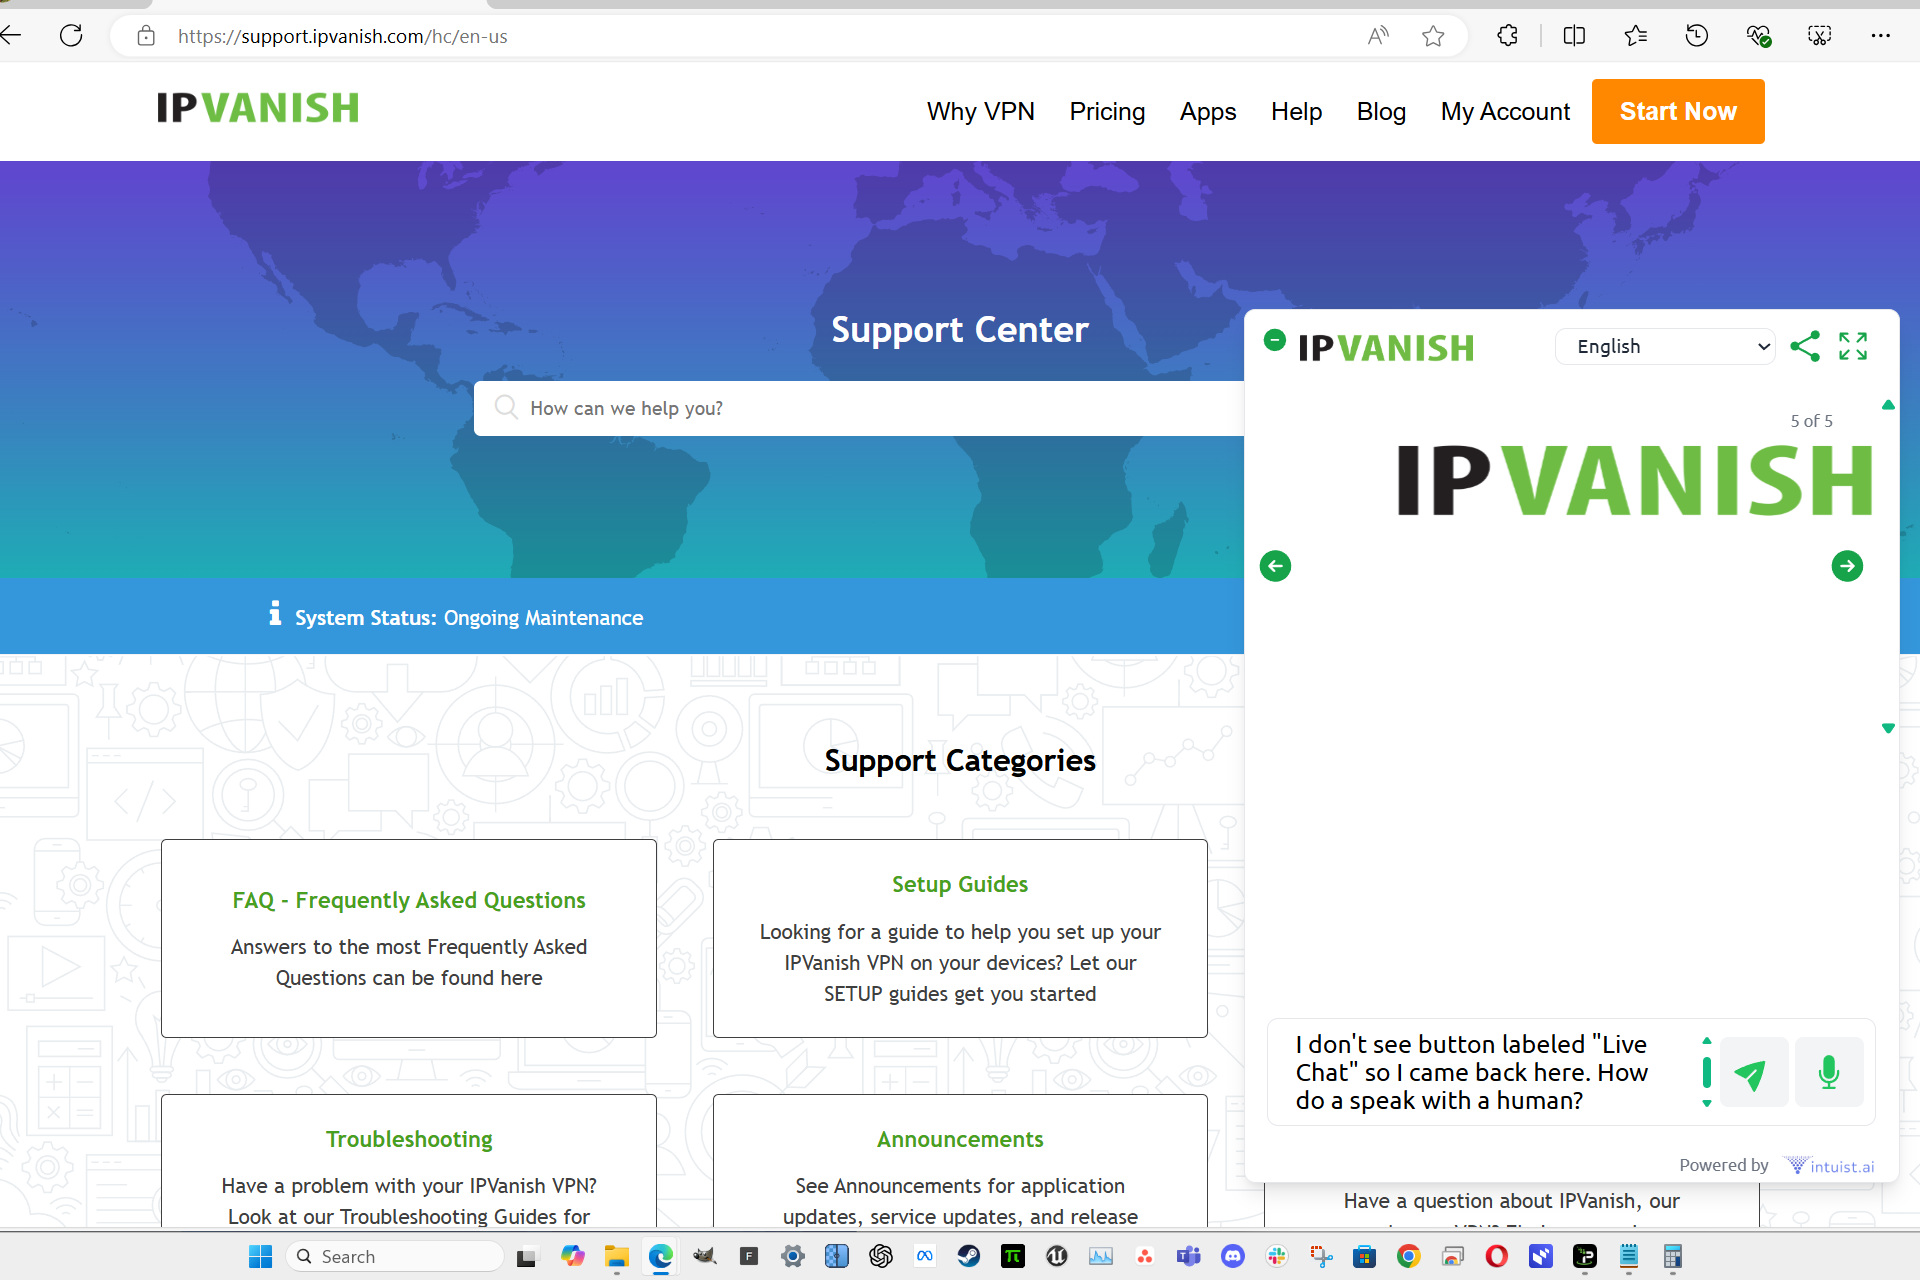Open Microsoft Teams from the taskbar
The height and width of the screenshot is (1280, 1920).
1189,1256
